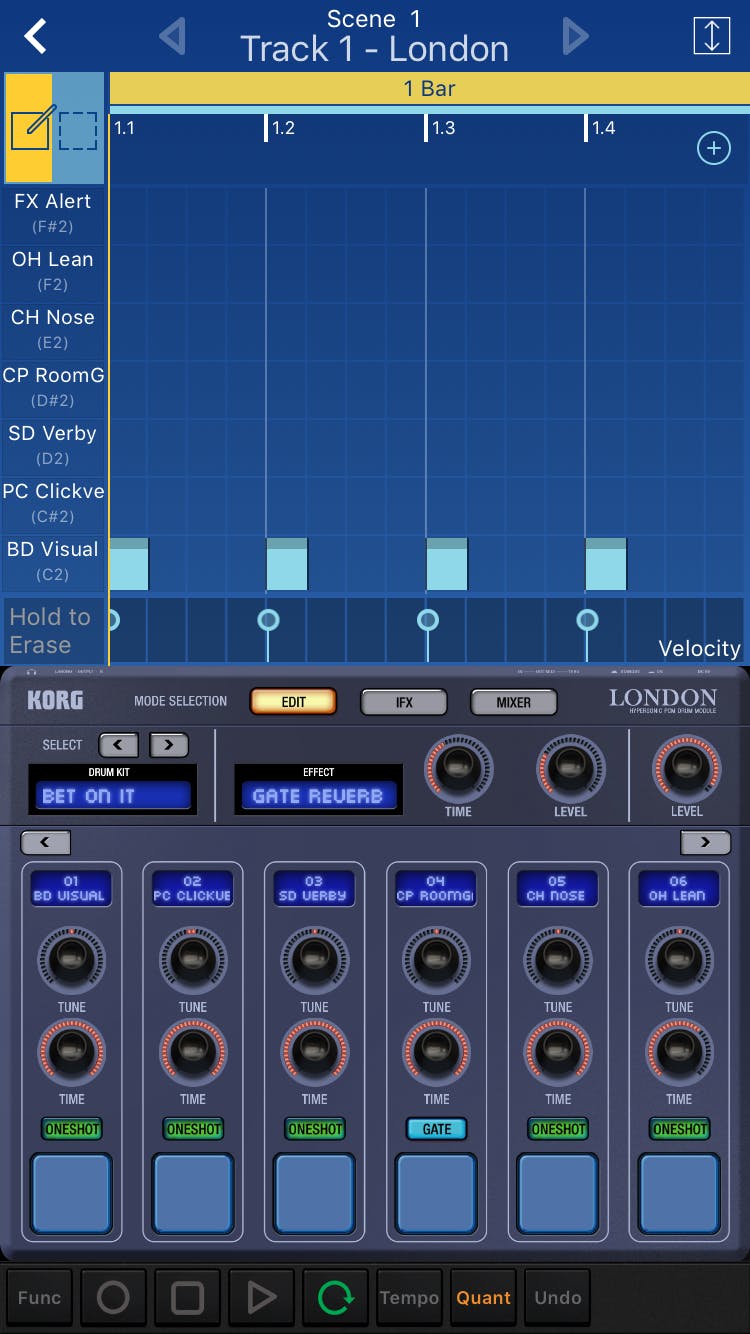Select the CH Nose (E2) row label
Screen dimensions: 750x1334
[x=53, y=329]
